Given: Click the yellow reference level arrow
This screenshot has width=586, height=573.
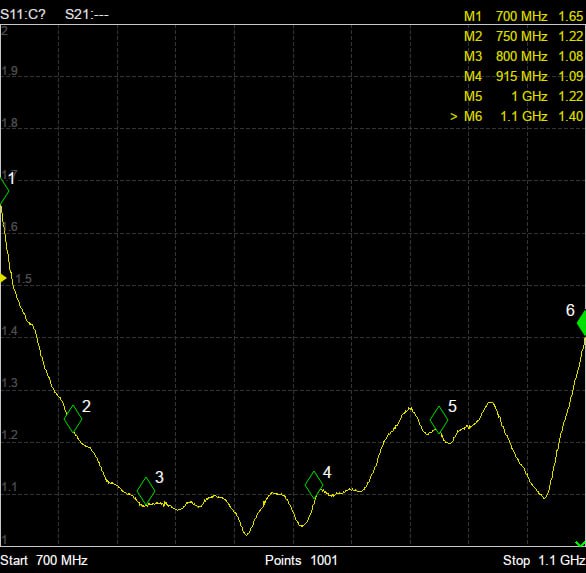Looking at the screenshot, I should click(x=3, y=278).
